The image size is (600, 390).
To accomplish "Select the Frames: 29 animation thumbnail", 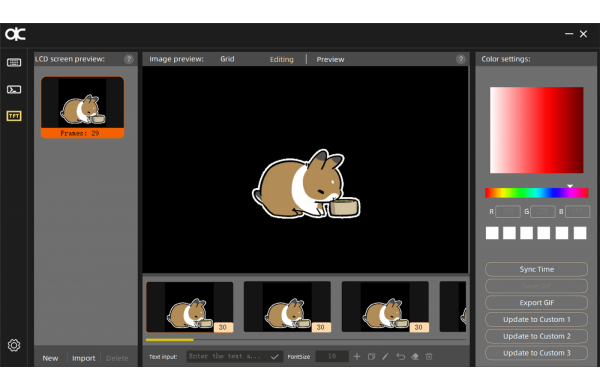I will point(83,107).
